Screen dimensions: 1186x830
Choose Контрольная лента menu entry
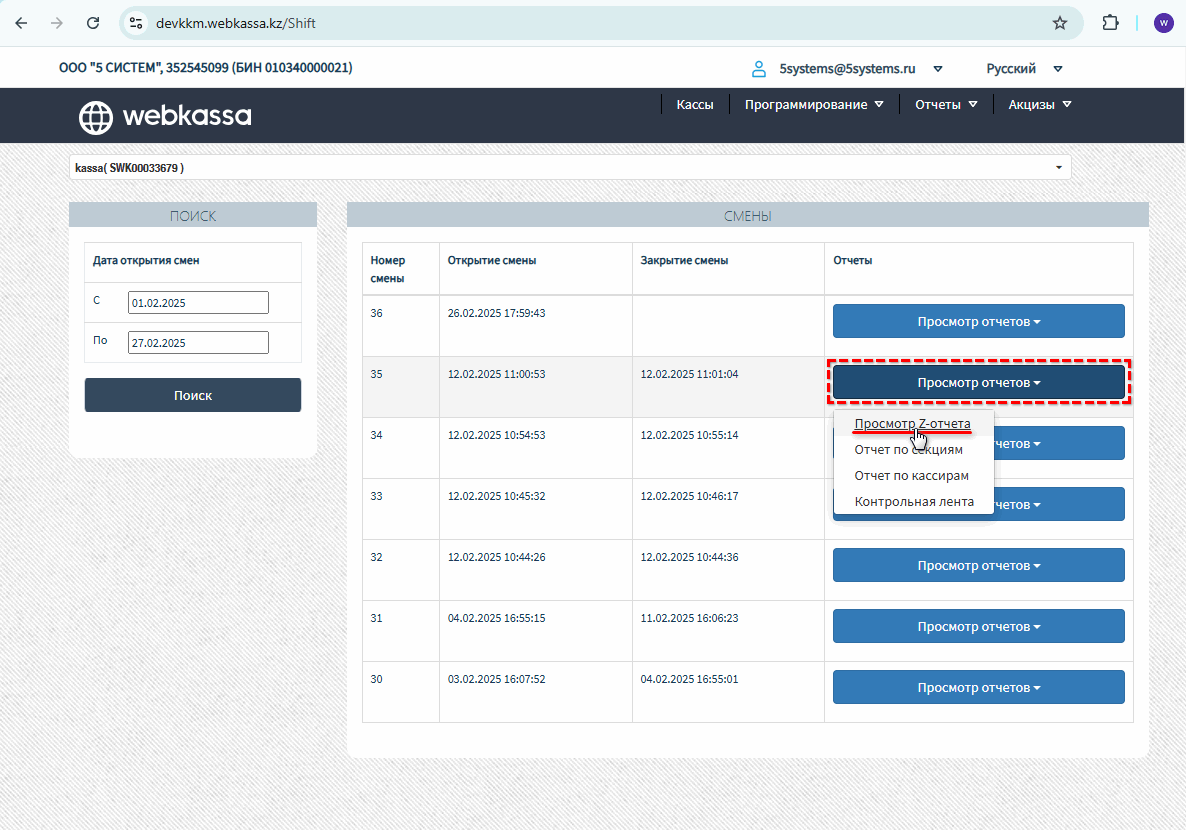coord(913,502)
